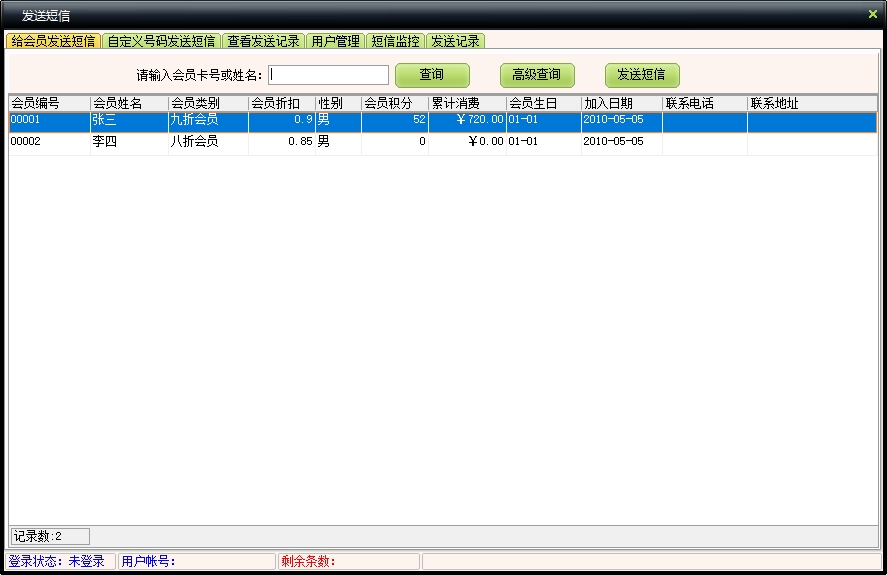Open the 自定义号码发送短信 tab
The image size is (887, 575).
pyautogui.click(x=161, y=41)
